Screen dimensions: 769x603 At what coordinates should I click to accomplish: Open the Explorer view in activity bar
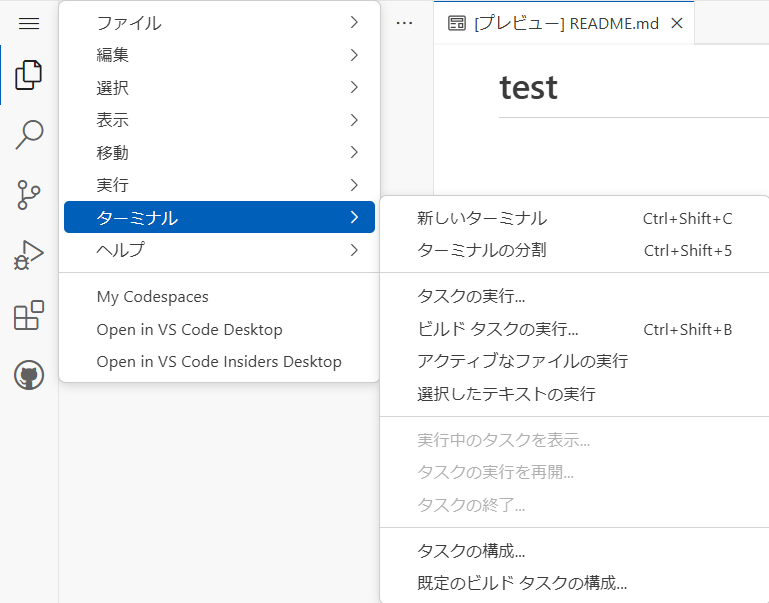29,75
